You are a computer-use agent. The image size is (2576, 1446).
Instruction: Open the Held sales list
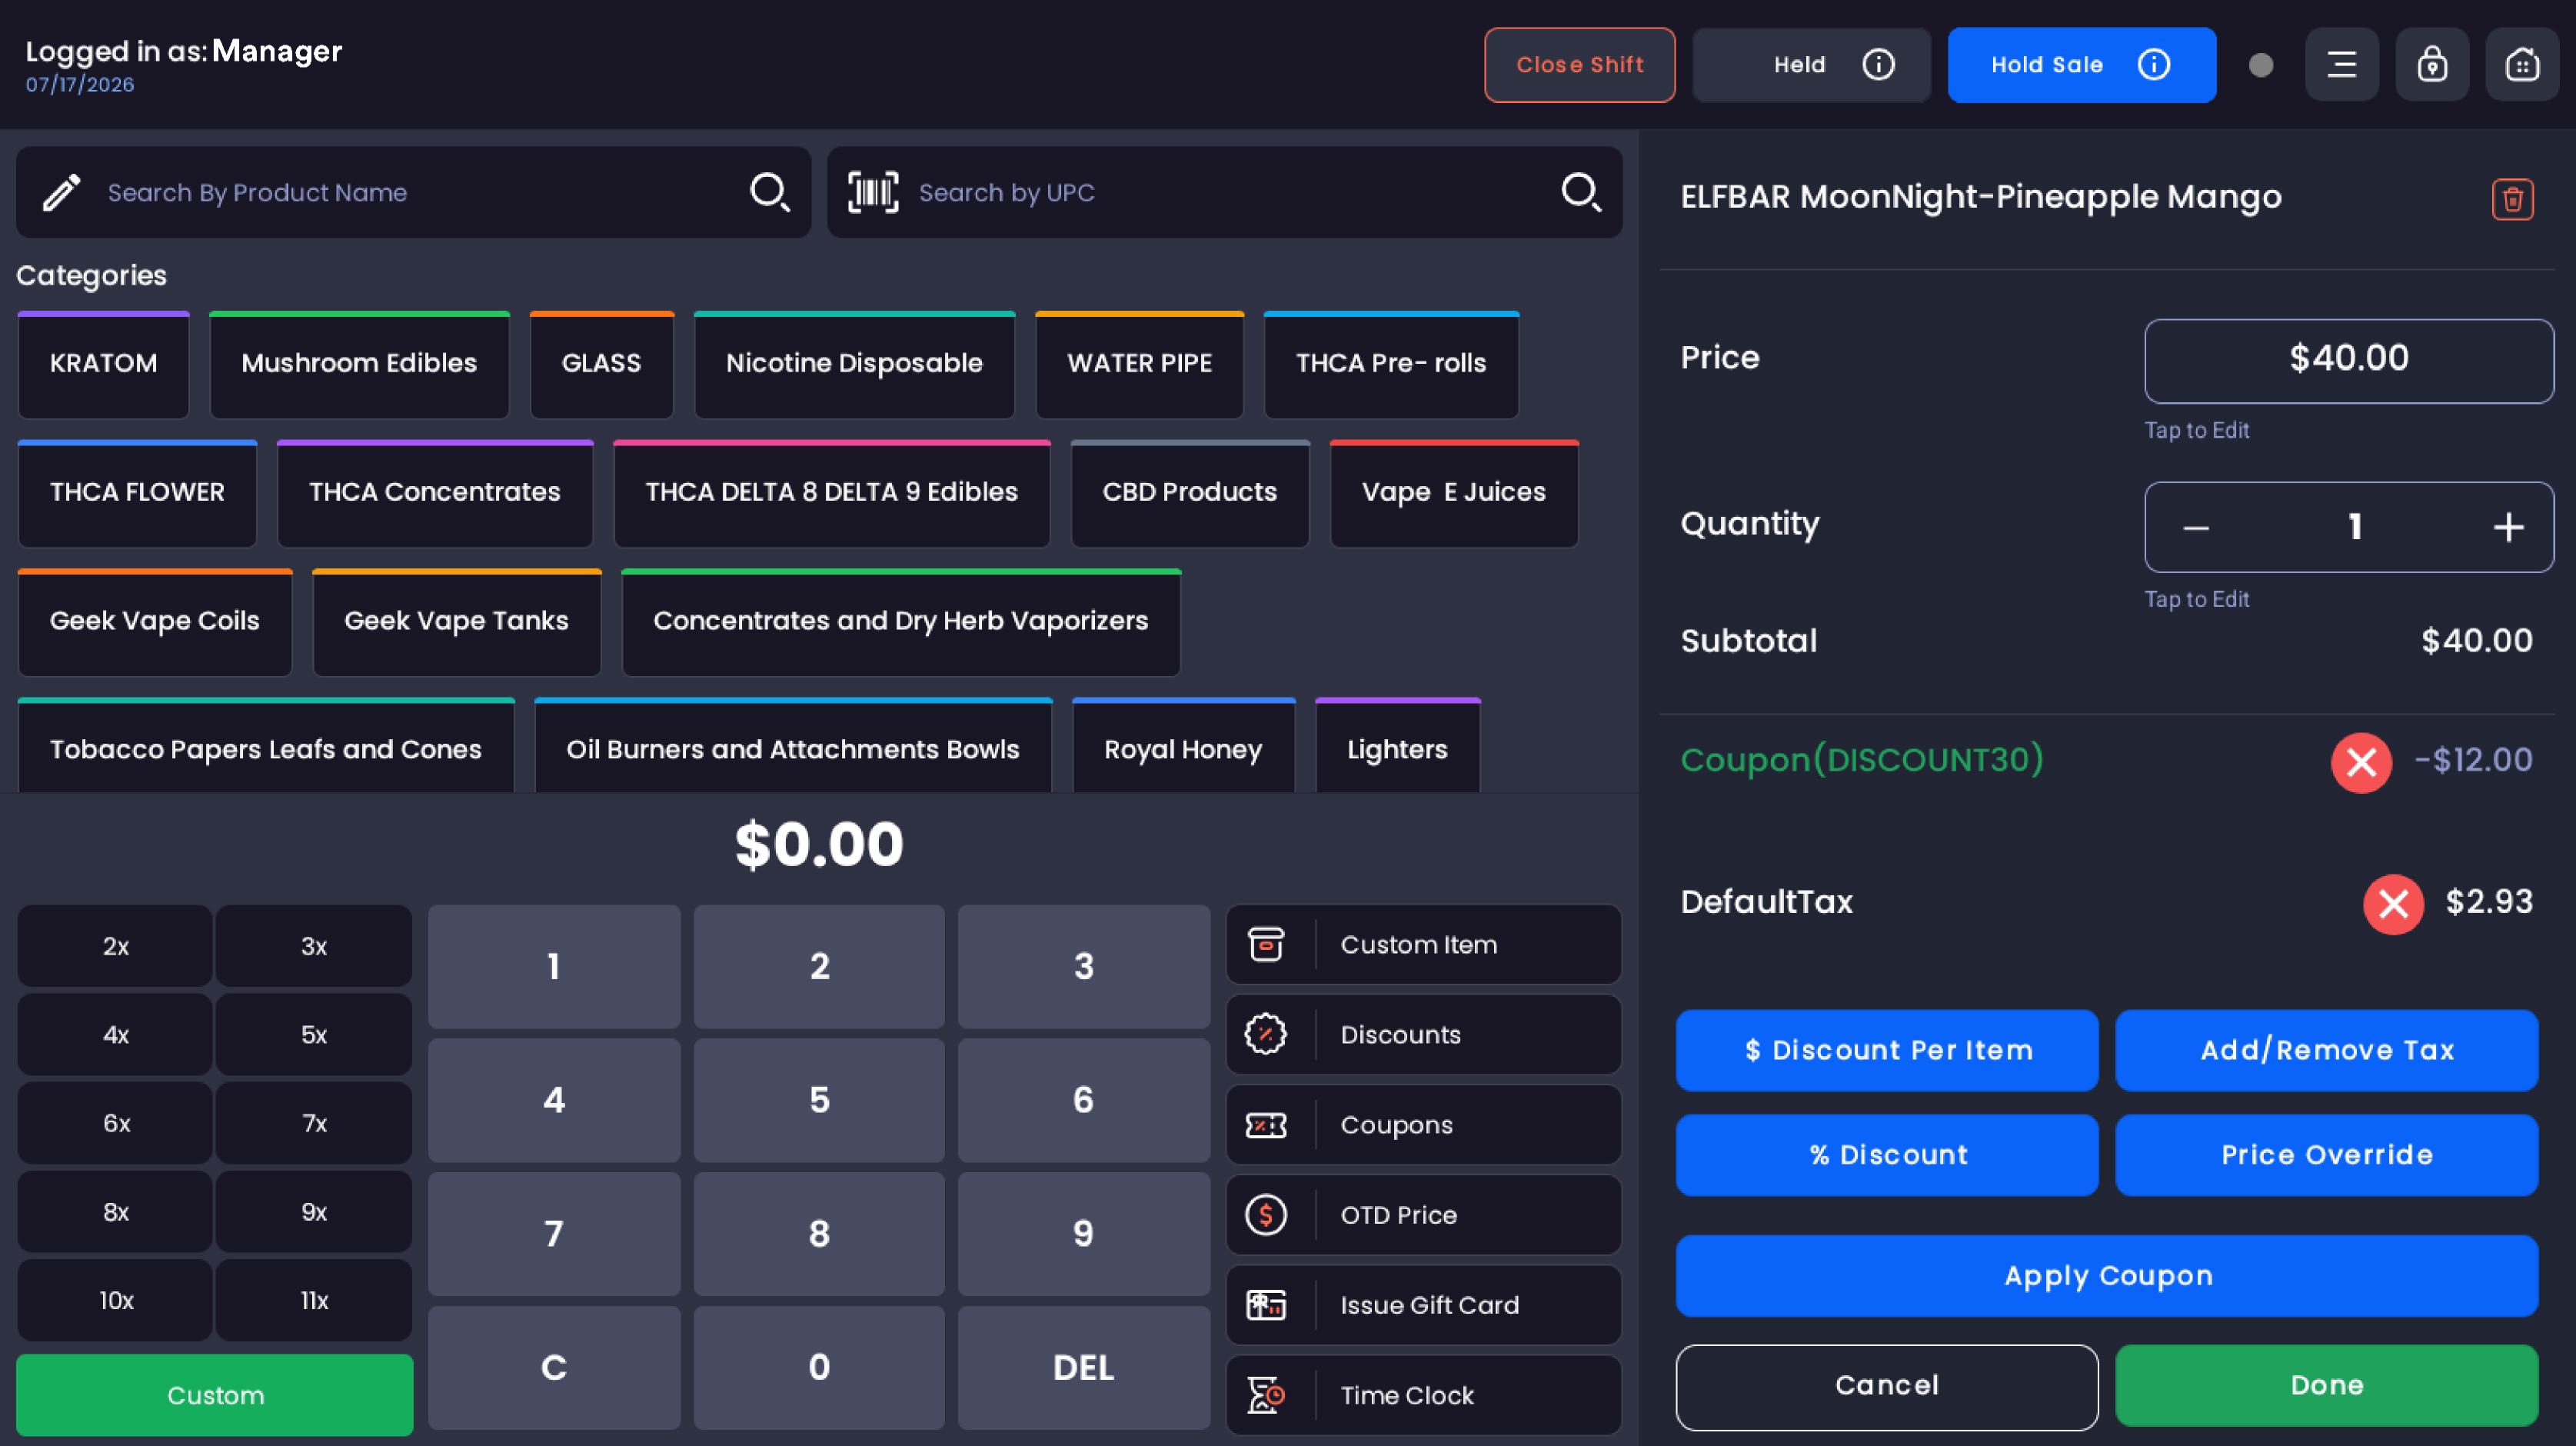[1811, 65]
